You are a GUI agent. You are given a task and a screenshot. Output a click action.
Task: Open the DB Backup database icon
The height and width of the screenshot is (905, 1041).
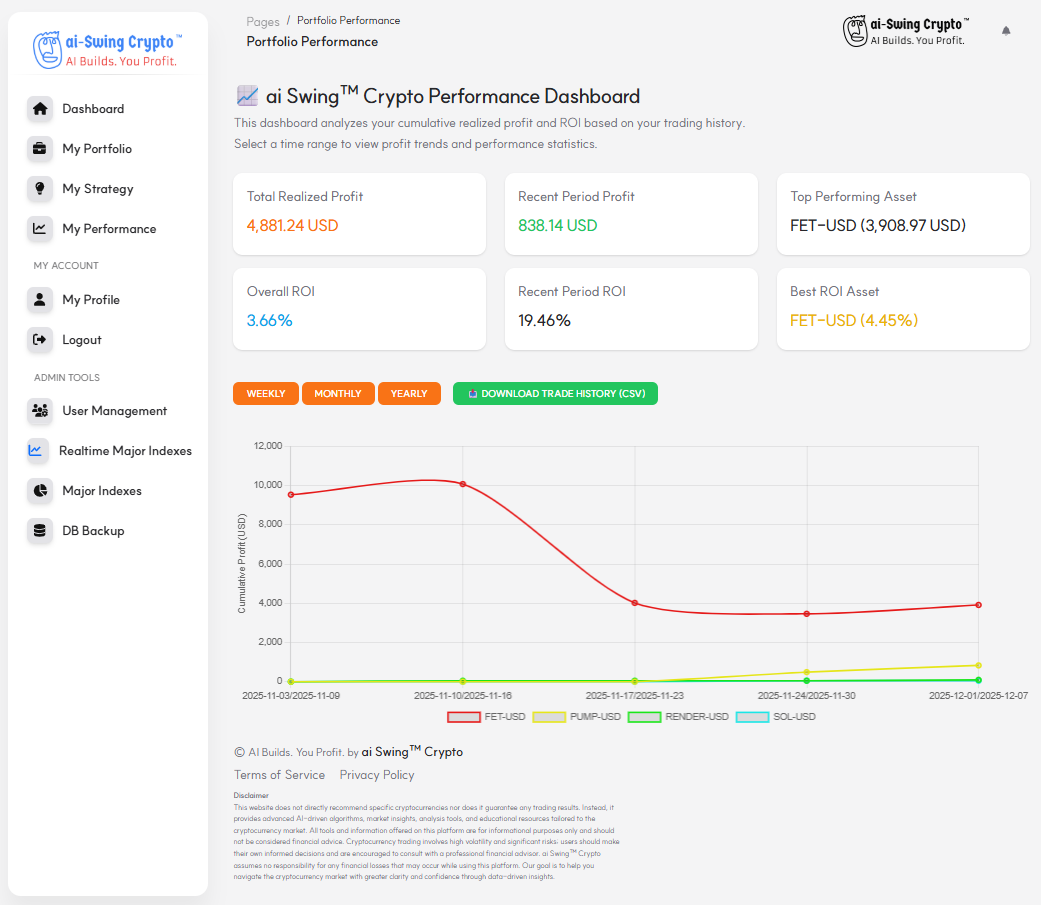click(x=41, y=531)
